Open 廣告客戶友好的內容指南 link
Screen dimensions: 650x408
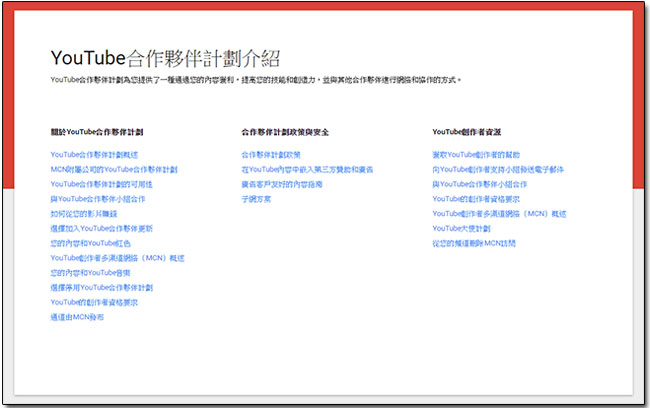pos(282,184)
